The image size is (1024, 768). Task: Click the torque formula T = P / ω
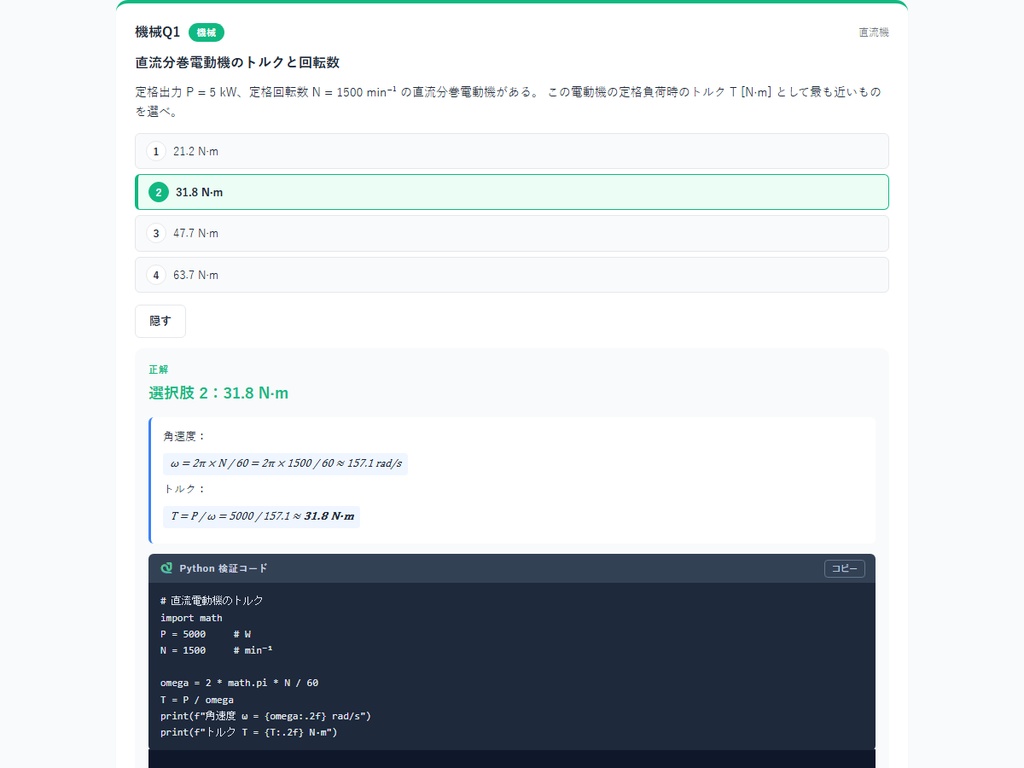click(x=261, y=517)
